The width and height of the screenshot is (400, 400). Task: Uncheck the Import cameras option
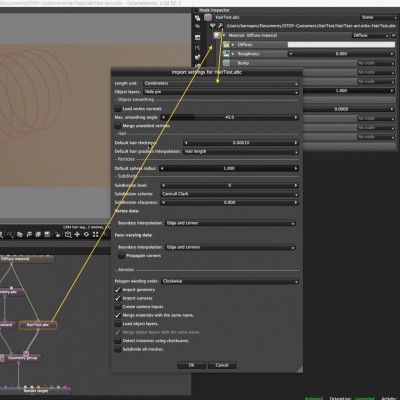pyautogui.click(x=118, y=298)
